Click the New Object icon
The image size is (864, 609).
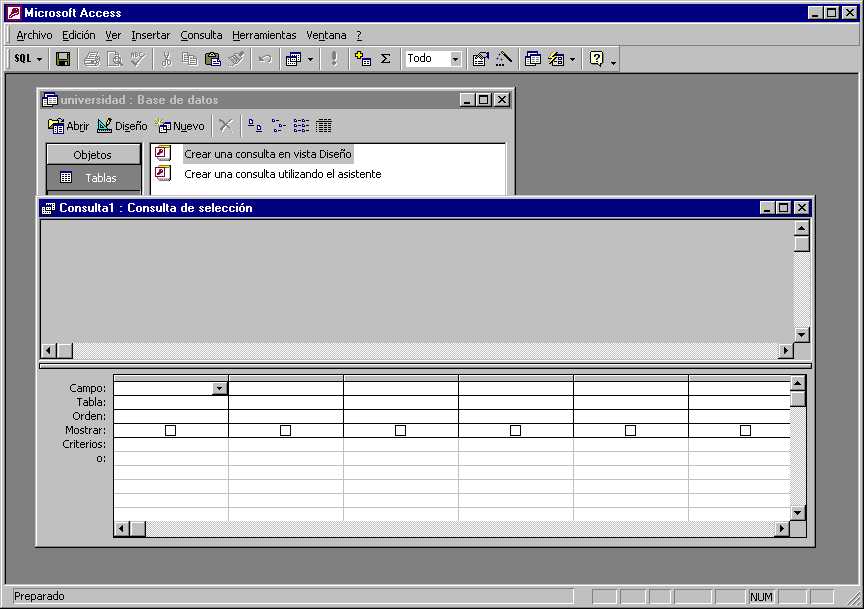click(557, 58)
